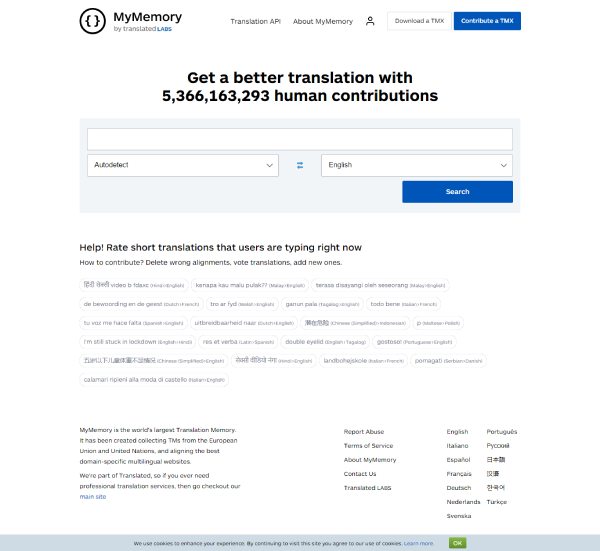The image size is (600, 551).
Task: Open the cookie Learn more link
Action: pyautogui.click(x=418, y=543)
